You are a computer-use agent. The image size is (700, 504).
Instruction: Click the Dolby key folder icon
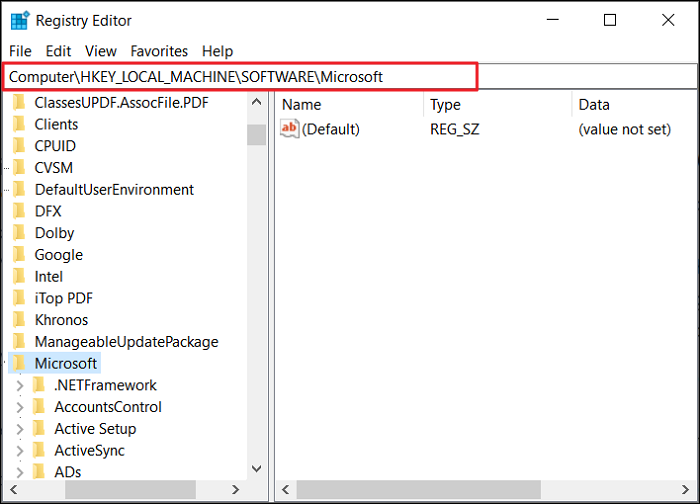[19, 232]
